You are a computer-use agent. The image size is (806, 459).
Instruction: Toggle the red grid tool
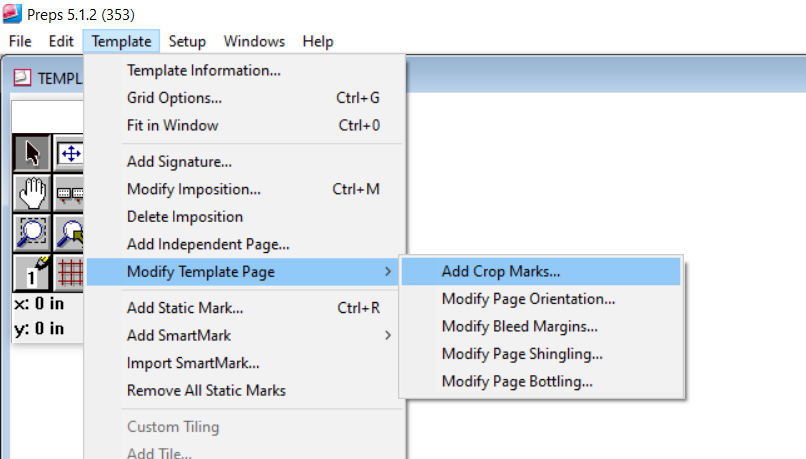click(x=69, y=272)
